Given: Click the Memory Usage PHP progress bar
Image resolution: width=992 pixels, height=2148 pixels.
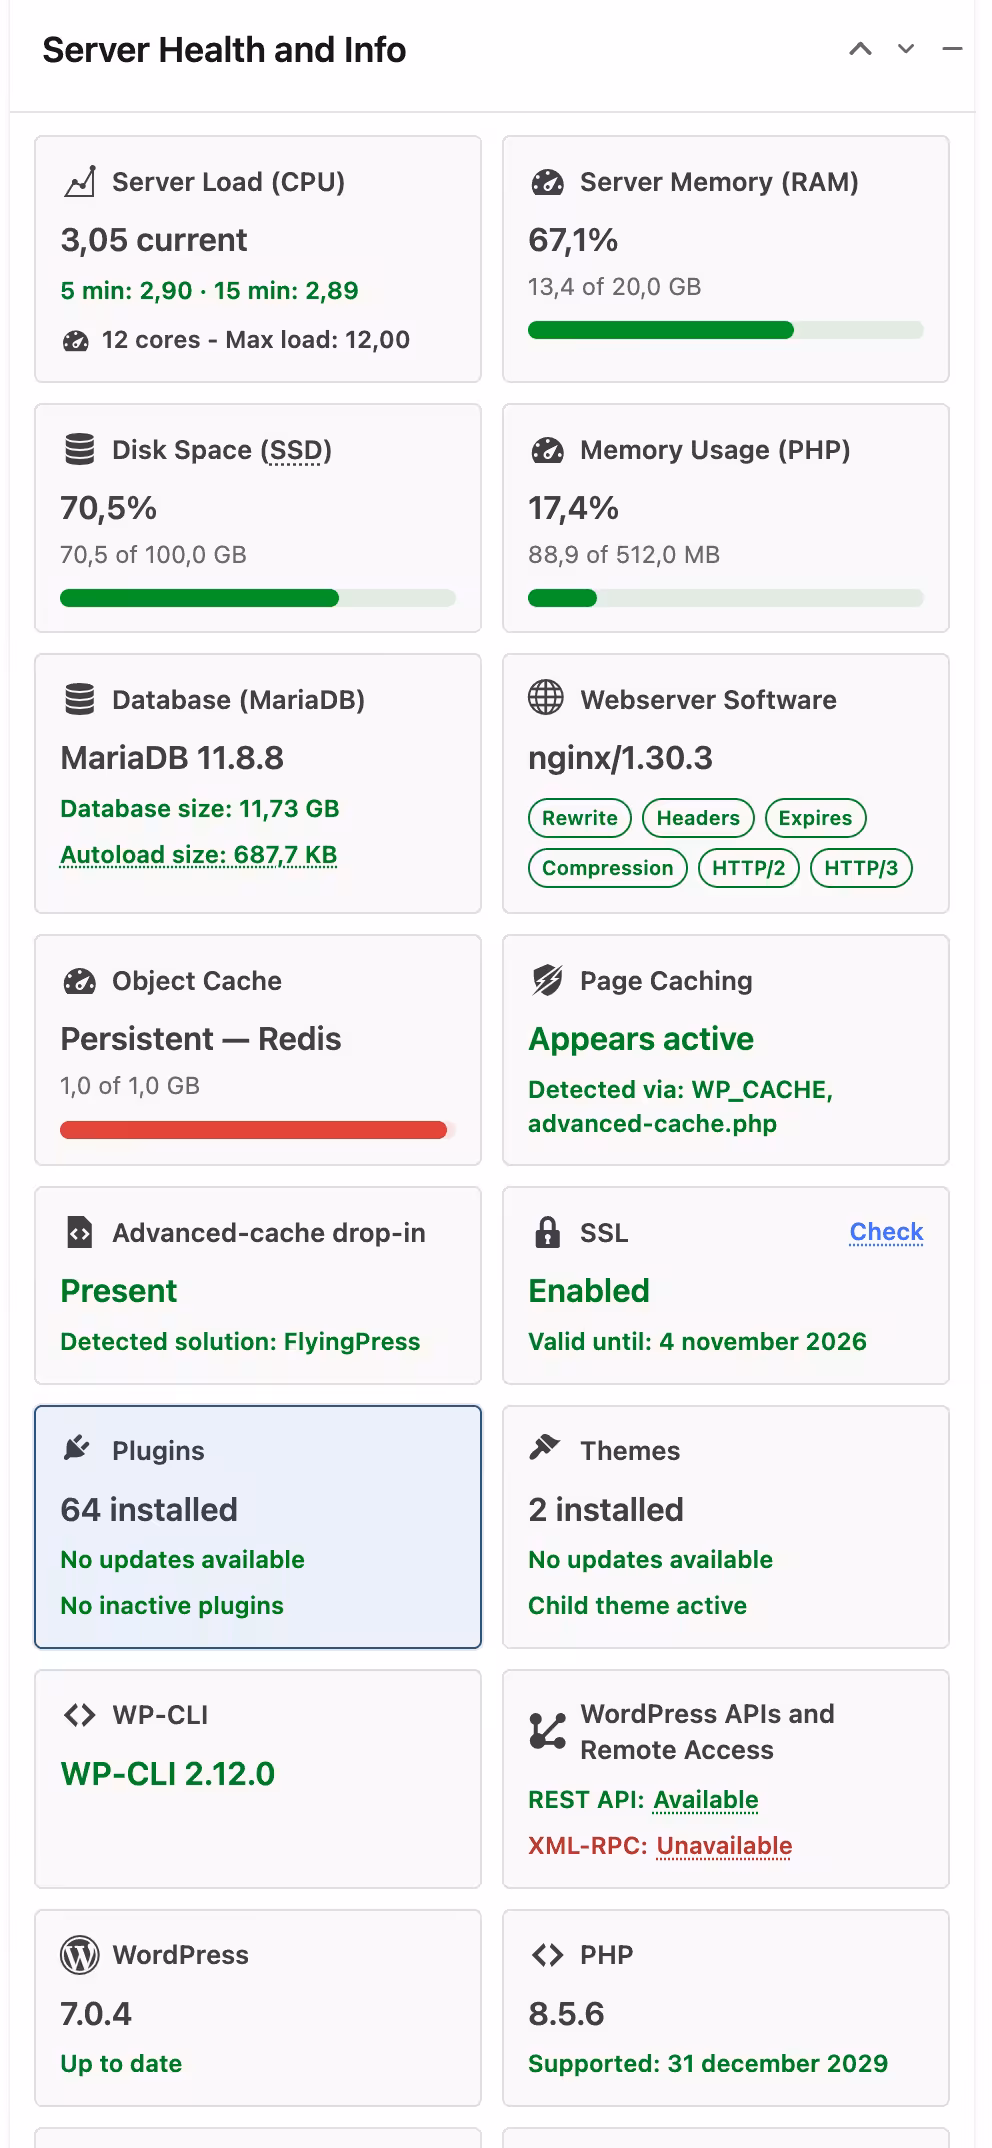Looking at the screenshot, I should (726, 598).
